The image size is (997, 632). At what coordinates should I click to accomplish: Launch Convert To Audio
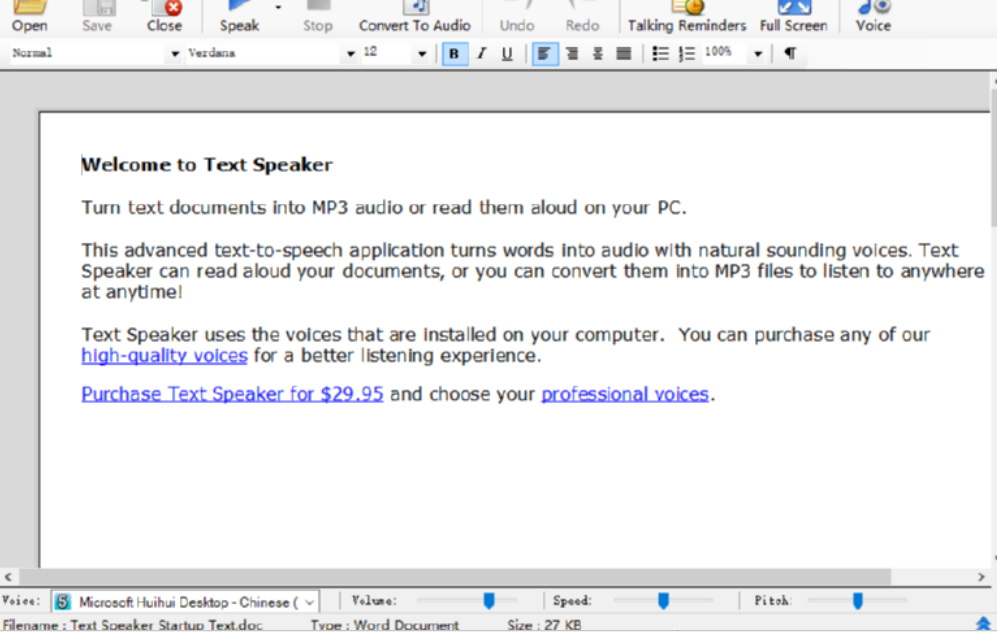[x=415, y=17]
